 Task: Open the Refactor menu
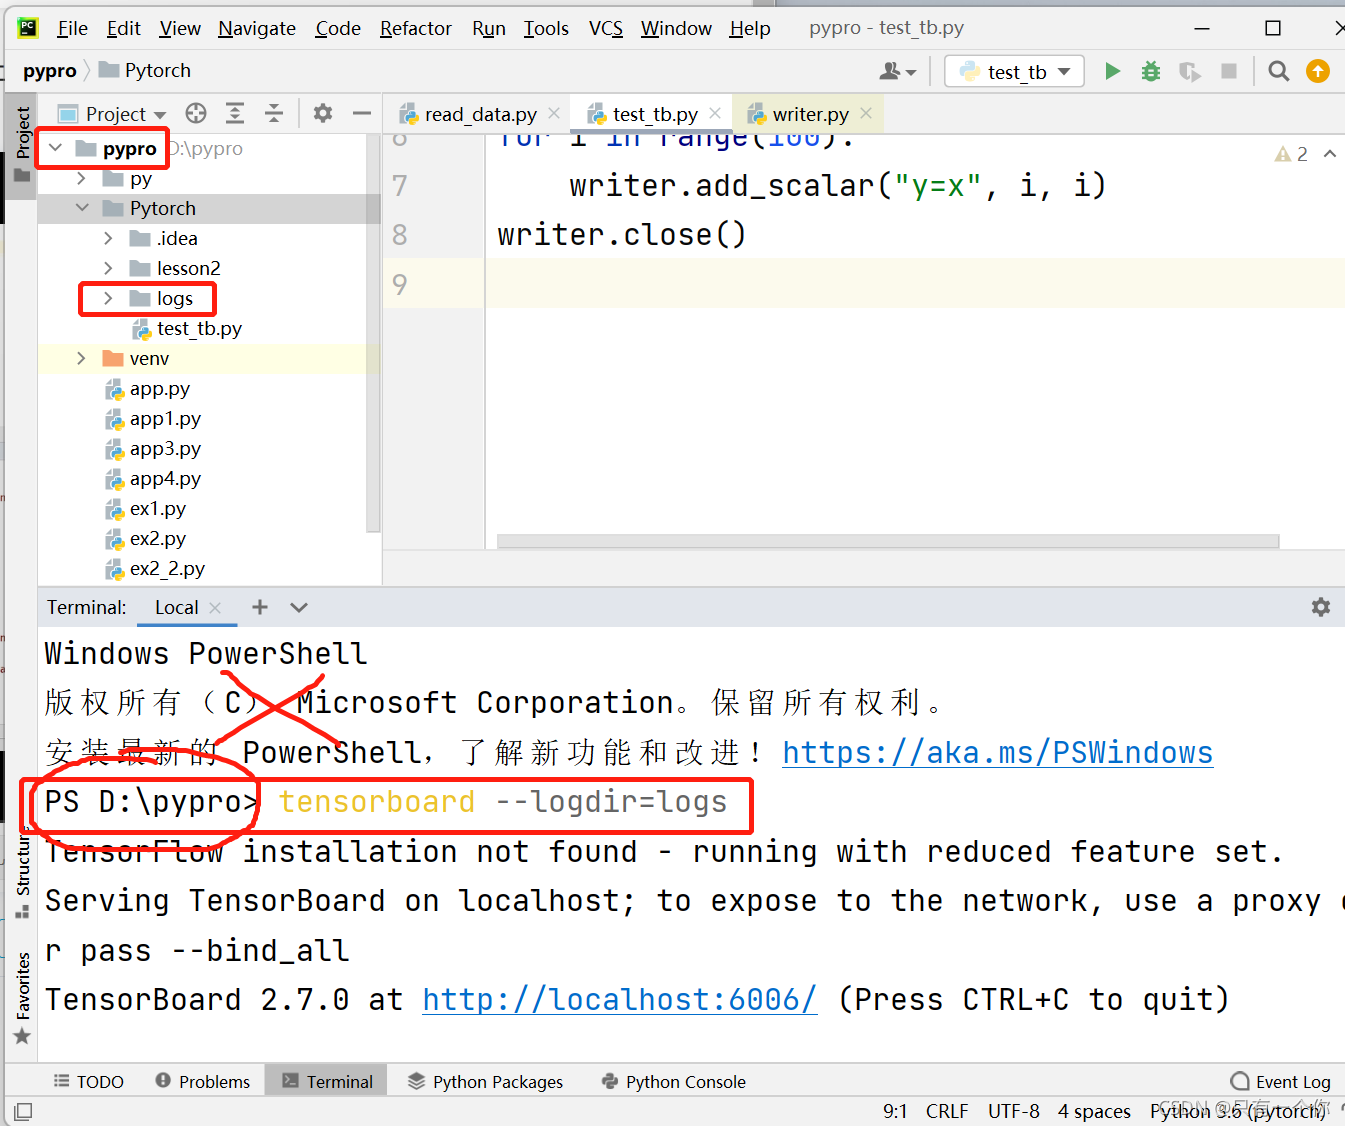pos(415,28)
